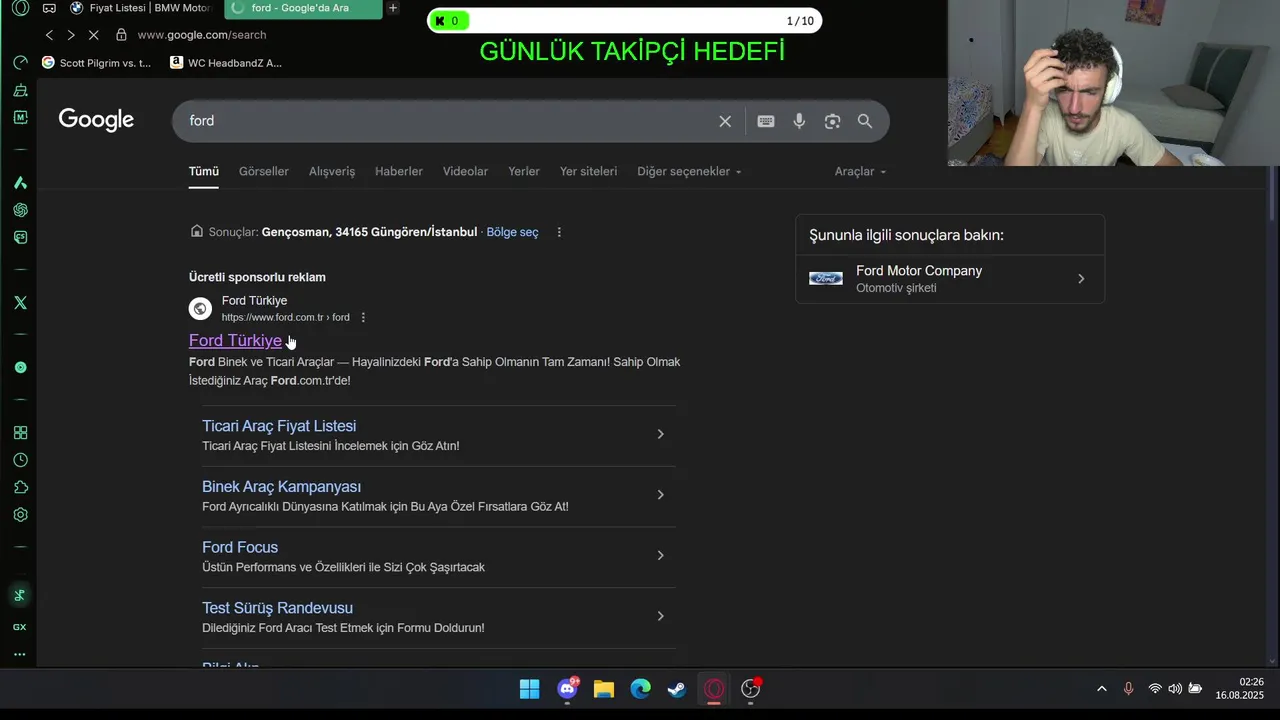This screenshot has width=1280, height=720.
Task: Open Workspaces grid icon in sidebar
Action: (x=20, y=433)
